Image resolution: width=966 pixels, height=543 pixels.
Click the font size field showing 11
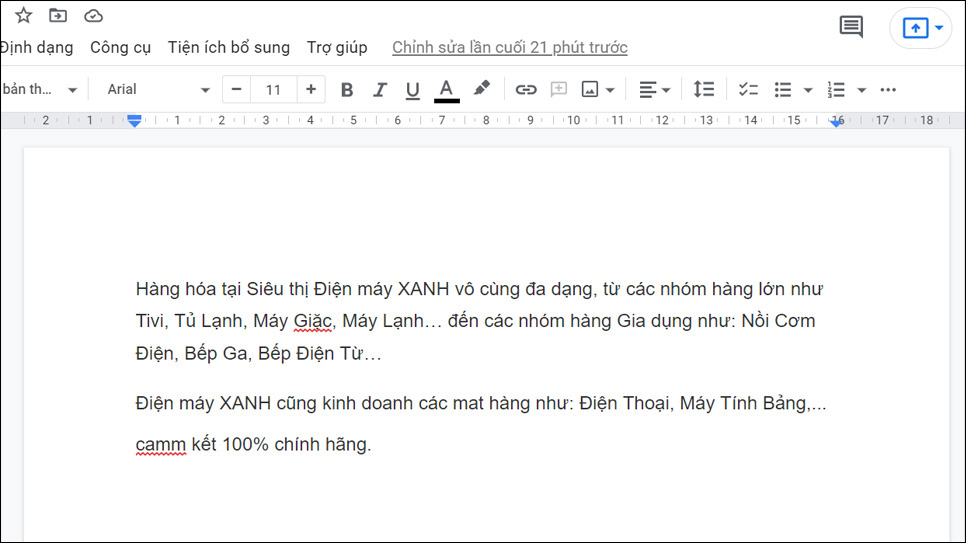click(x=273, y=90)
